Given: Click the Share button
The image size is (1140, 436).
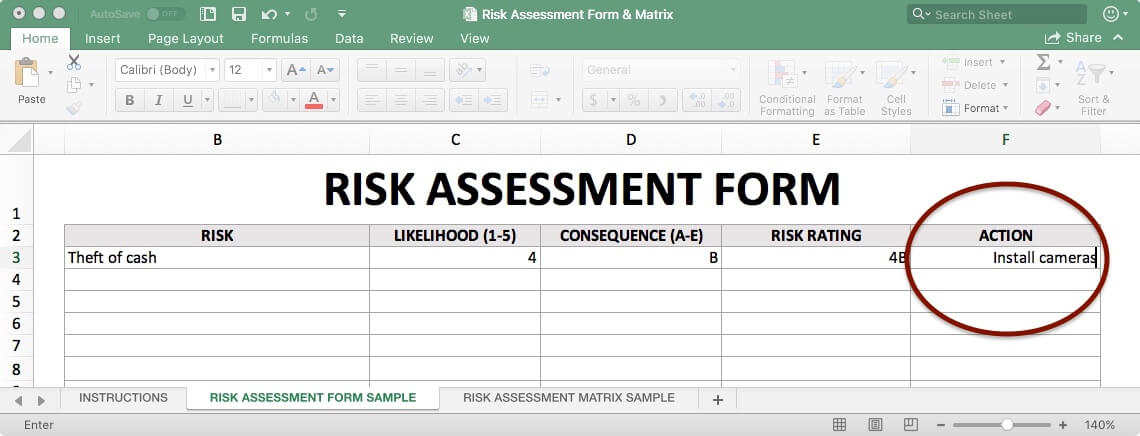Looking at the screenshot, I should pyautogui.click(x=1073, y=38).
